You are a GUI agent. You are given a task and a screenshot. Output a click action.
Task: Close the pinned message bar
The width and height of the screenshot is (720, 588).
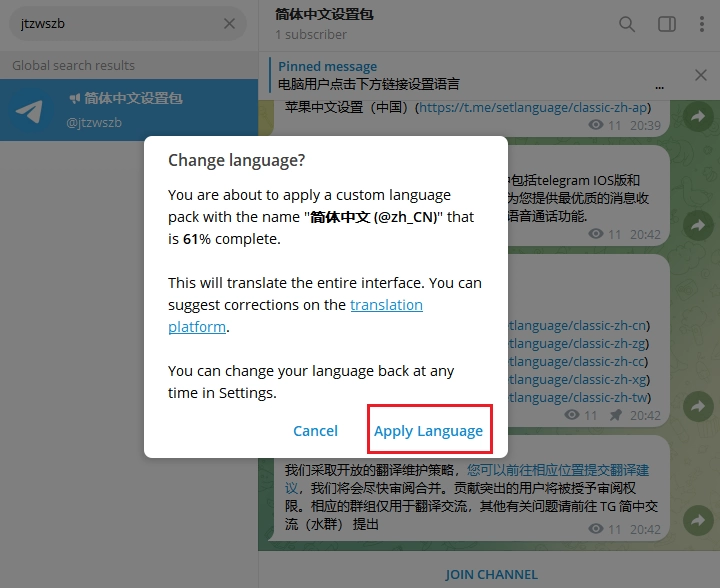coord(700,75)
